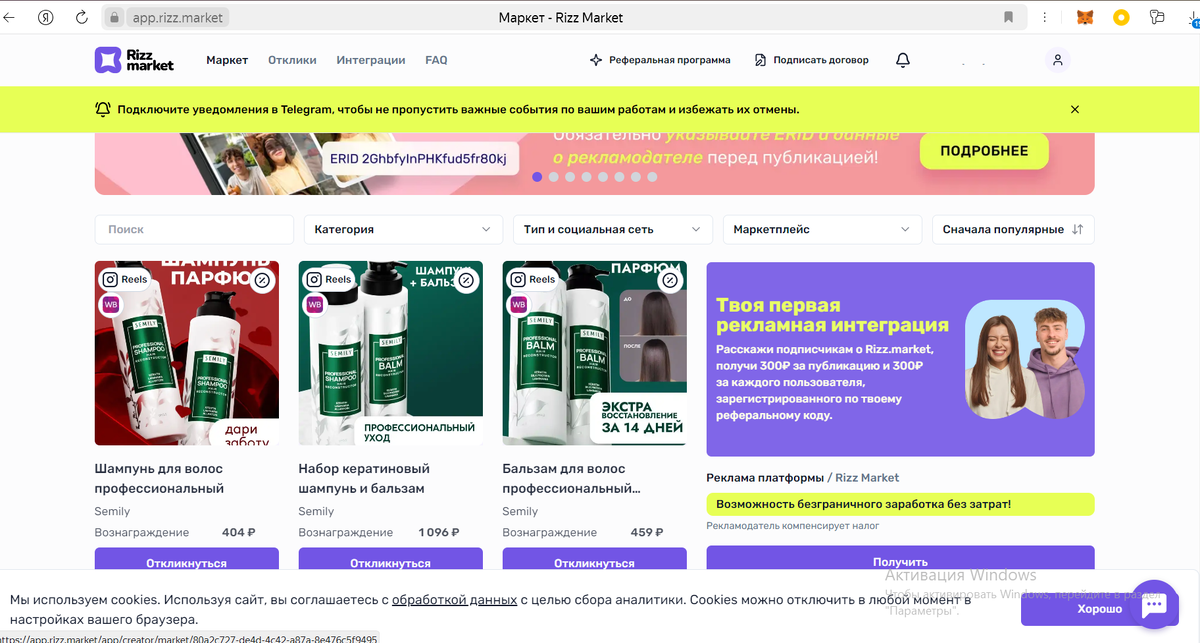This screenshot has width=1200, height=643.
Task: Click the 404 ₽ reward value
Action: point(239,533)
